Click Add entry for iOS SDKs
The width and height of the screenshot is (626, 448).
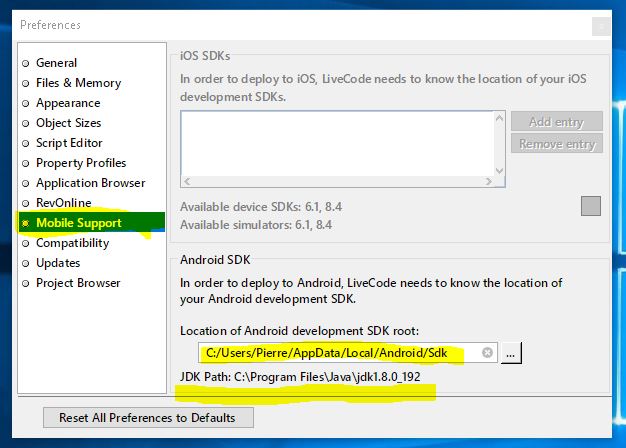557,121
